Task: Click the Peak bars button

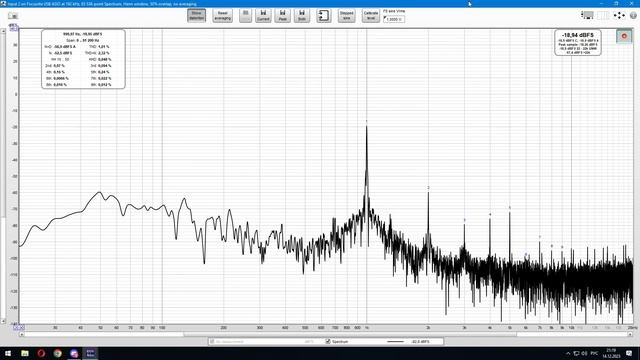Action: point(282,16)
